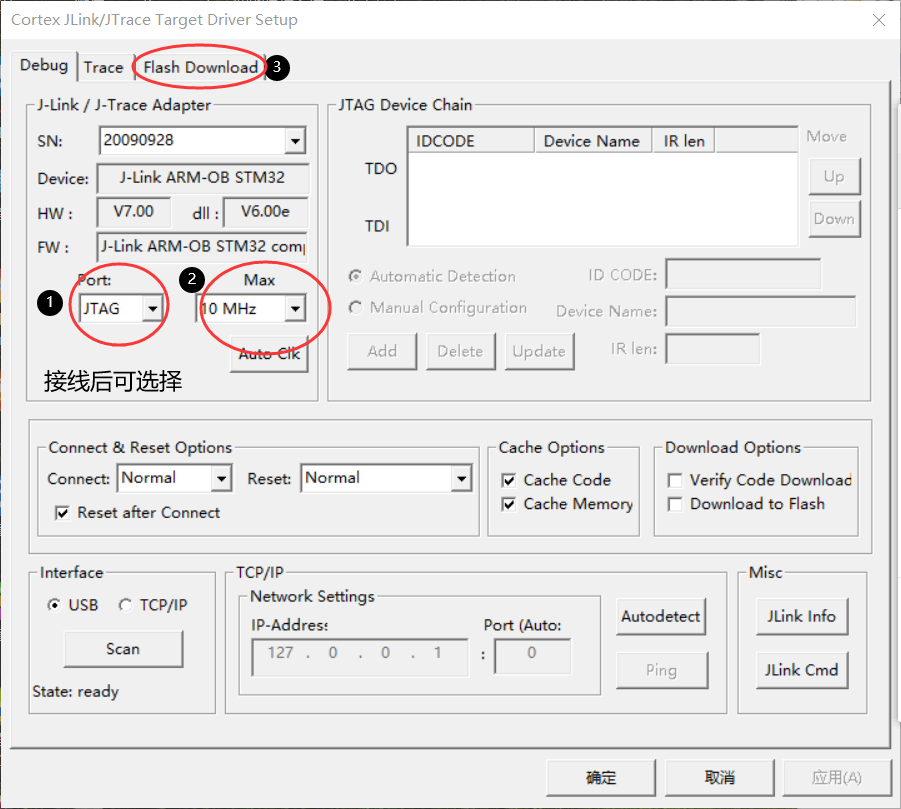Viewport: 901px width, 809px height.
Task: Switch to the Debug tab
Action: coord(44,66)
